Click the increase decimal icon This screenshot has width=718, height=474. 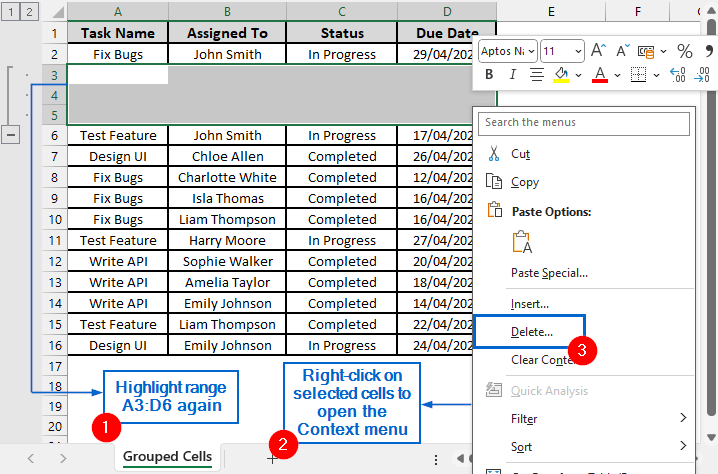click(678, 75)
